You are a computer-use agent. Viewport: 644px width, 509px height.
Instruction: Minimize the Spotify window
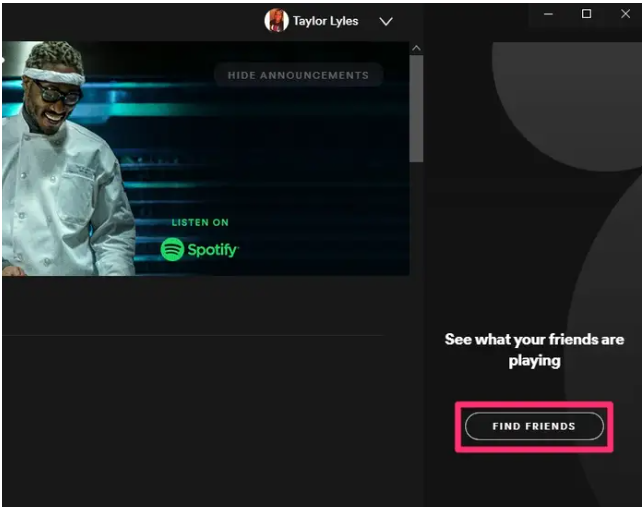tap(548, 14)
